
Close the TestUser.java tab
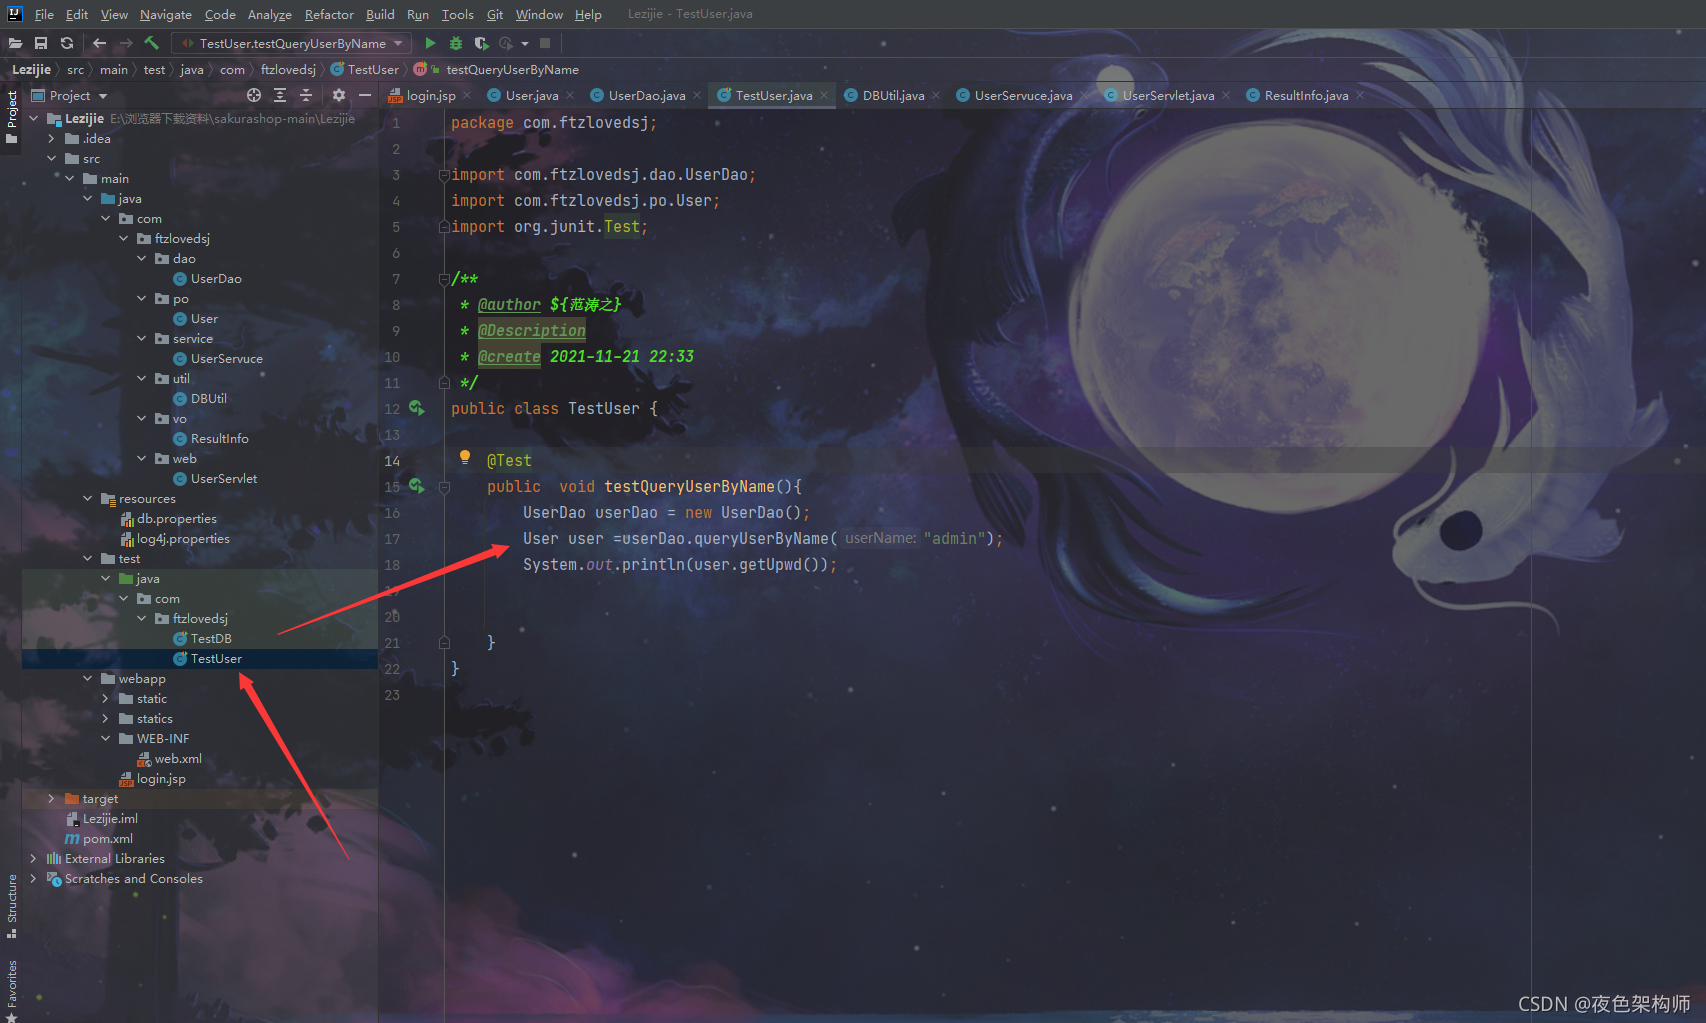pos(824,96)
